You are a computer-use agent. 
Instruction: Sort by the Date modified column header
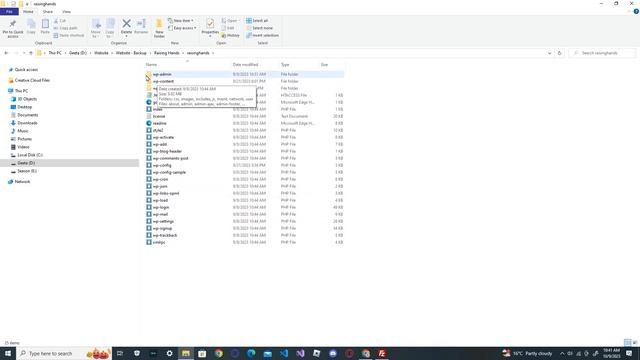(245, 64)
